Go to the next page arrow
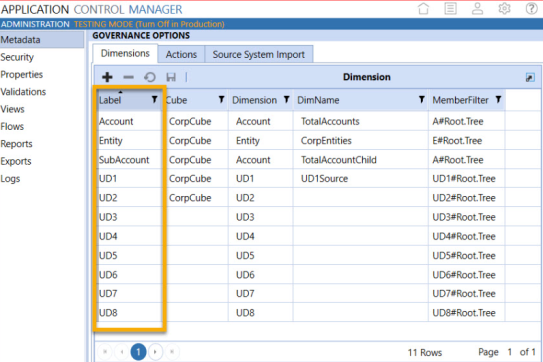This screenshot has height=362, width=543. pyautogui.click(x=155, y=352)
